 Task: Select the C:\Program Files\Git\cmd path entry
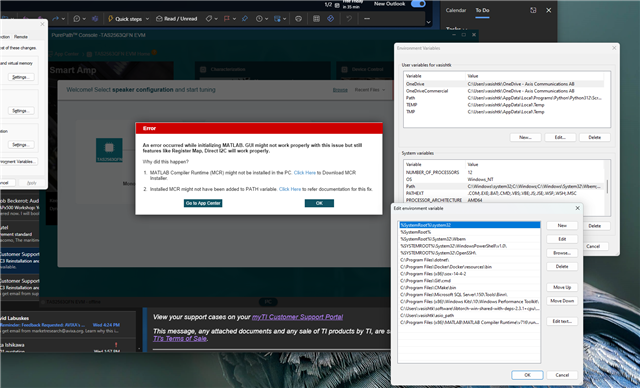click(x=469, y=281)
